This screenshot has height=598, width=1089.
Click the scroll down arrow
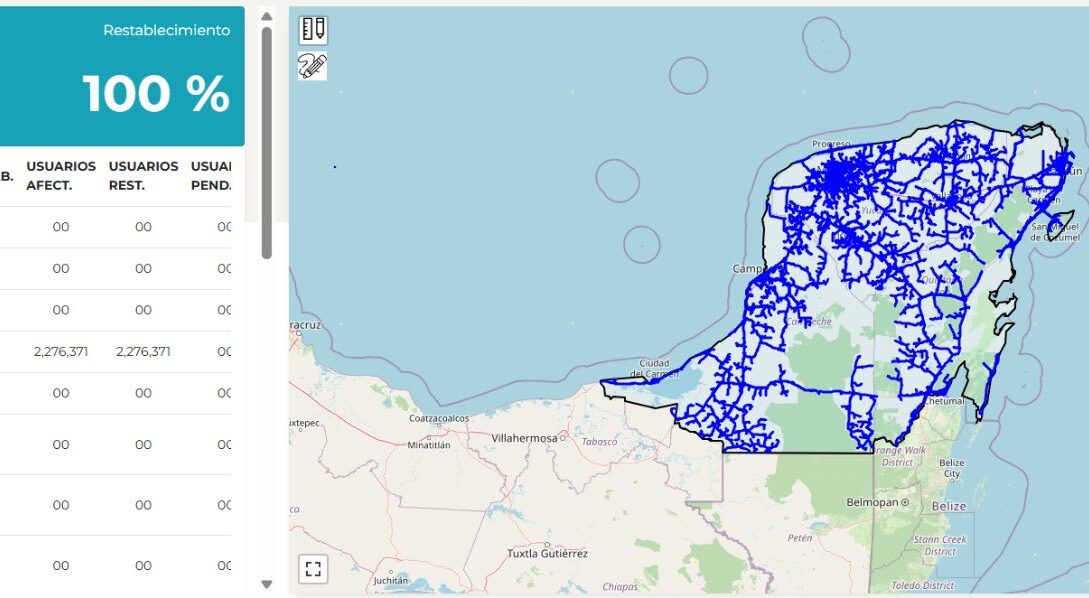pyautogui.click(x=267, y=584)
